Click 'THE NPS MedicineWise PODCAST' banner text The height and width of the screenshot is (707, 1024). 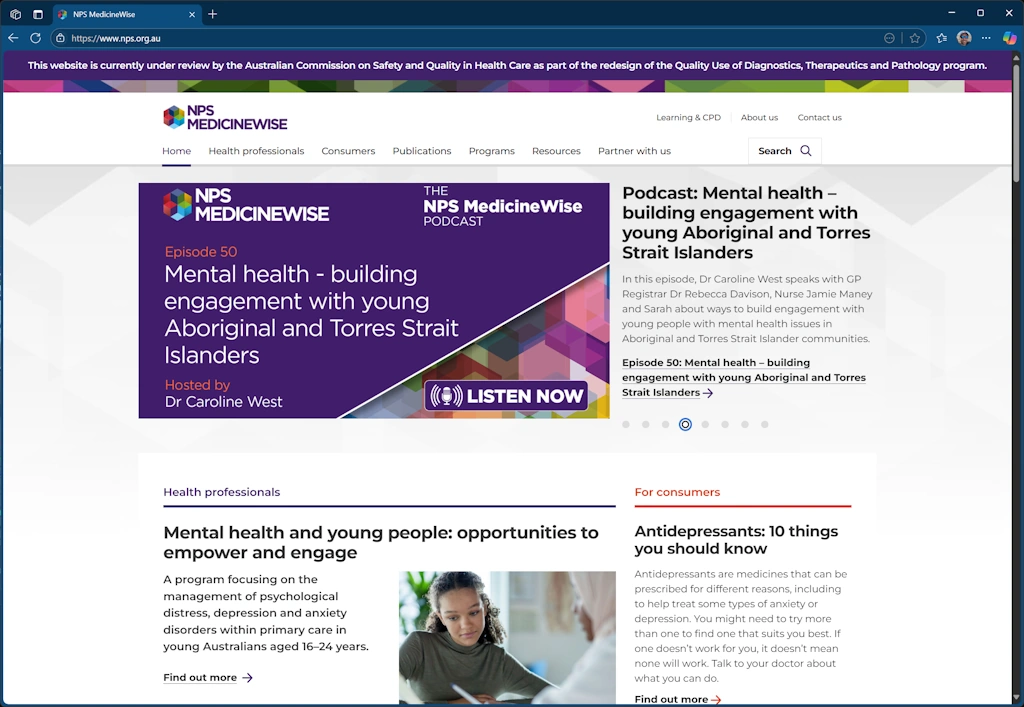tap(502, 206)
